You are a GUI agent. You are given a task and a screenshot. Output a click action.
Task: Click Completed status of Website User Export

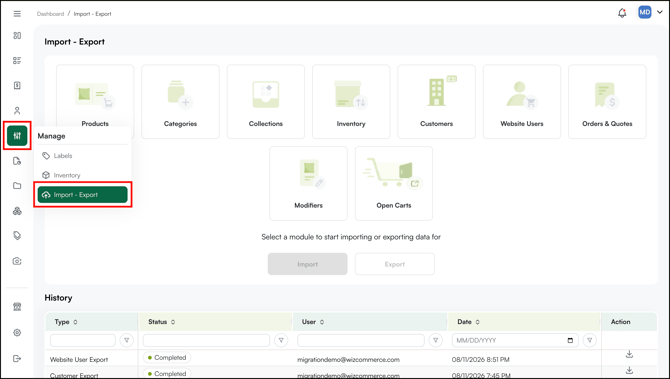167,357
